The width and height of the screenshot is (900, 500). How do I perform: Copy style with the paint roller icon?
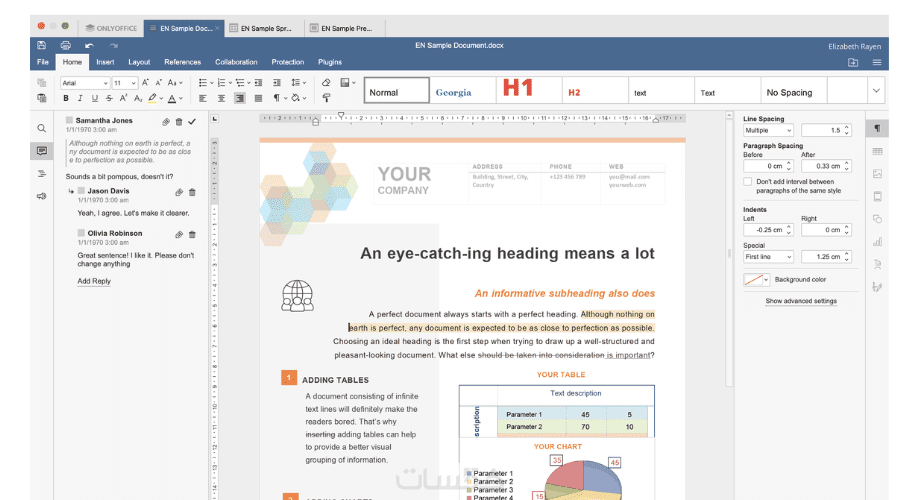point(326,98)
